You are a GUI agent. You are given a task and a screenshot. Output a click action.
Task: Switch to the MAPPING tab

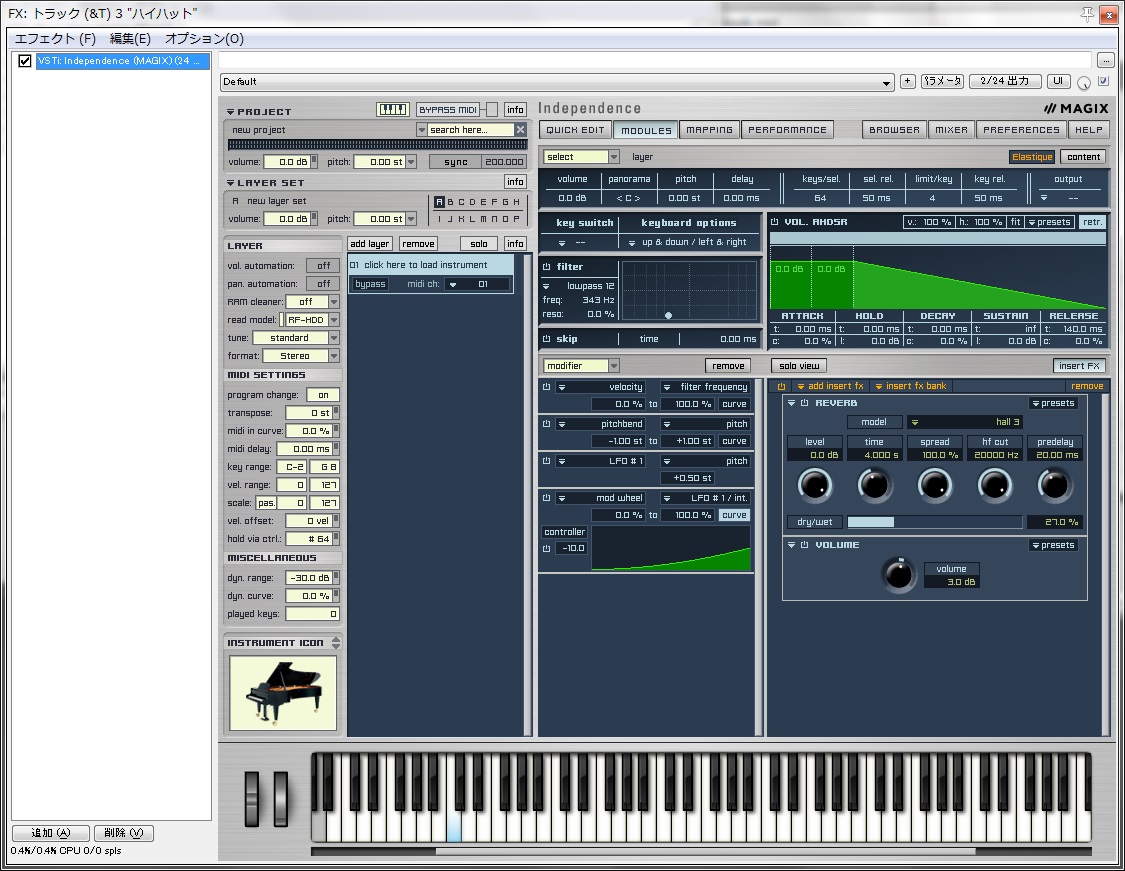(710, 130)
